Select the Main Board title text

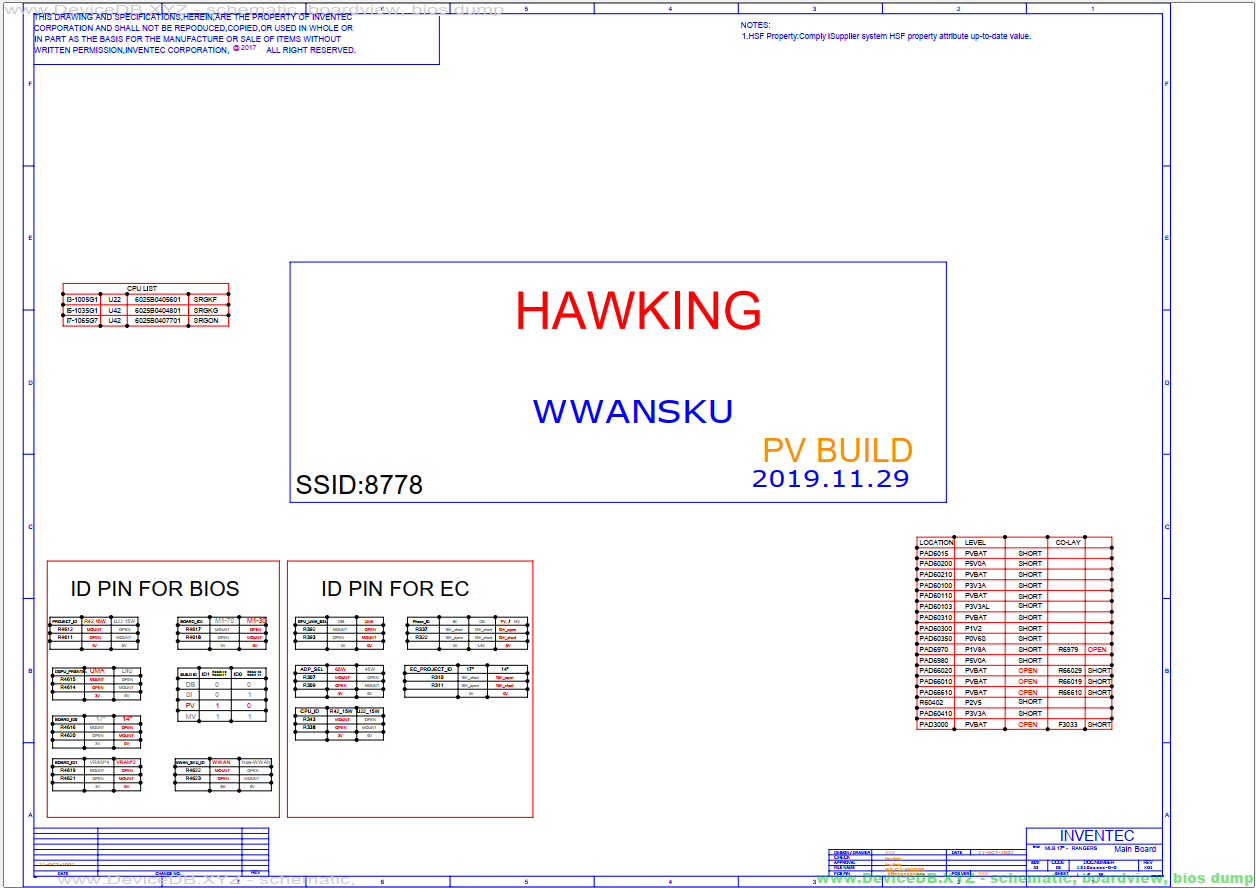click(1135, 849)
